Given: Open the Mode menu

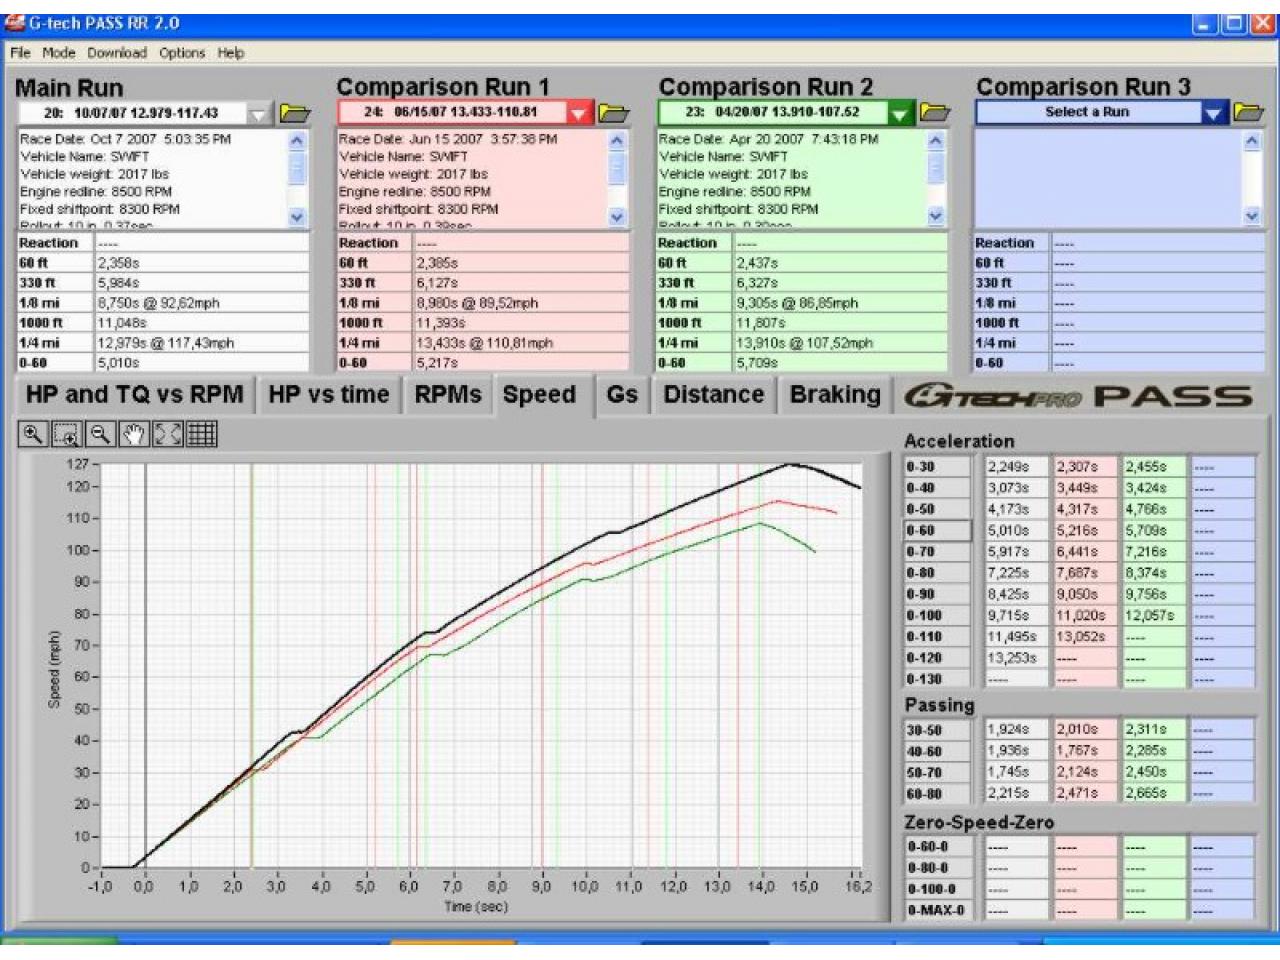Looking at the screenshot, I should click(x=58, y=53).
